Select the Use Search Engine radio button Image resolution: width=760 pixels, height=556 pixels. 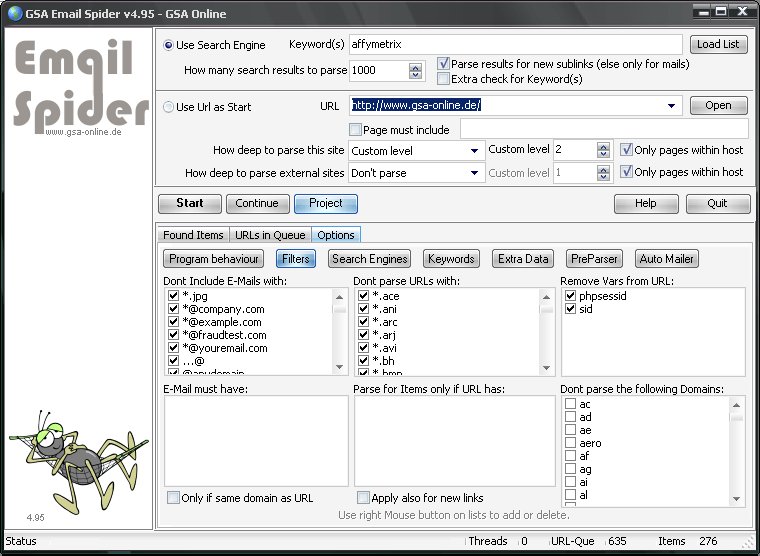tap(168, 45)
